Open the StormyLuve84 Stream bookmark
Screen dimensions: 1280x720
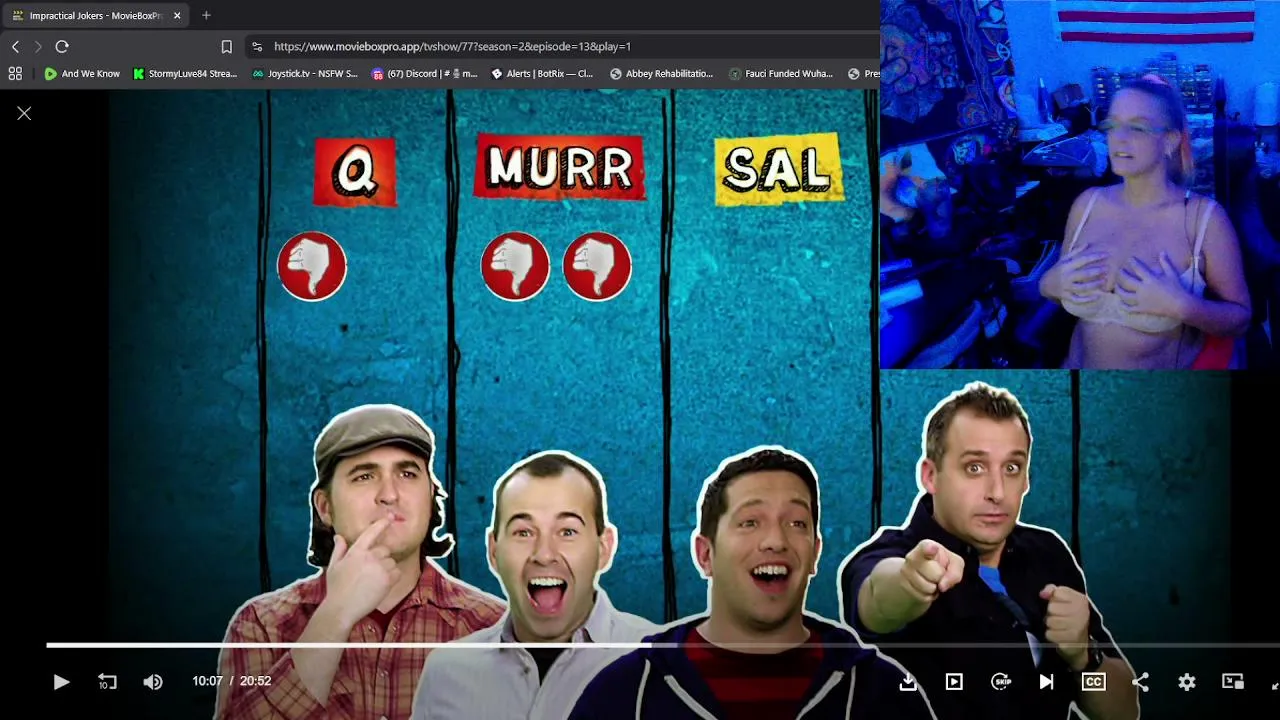pos(185,73)
